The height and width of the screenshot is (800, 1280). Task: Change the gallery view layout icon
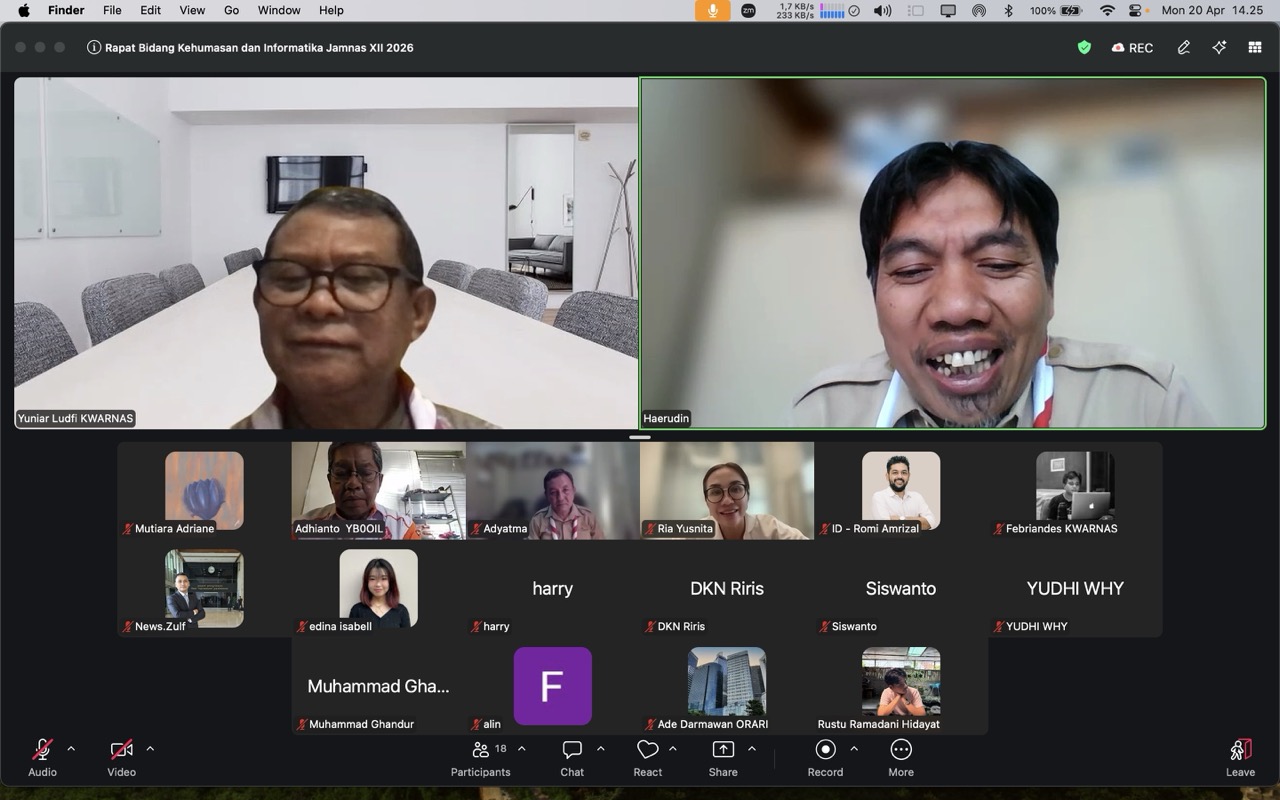tap(1254, 47)
